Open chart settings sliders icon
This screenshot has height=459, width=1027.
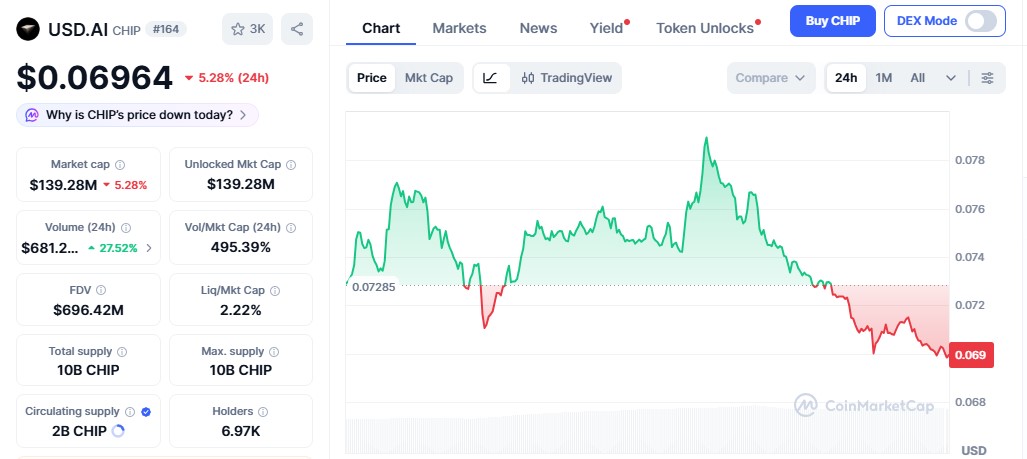pyautogui.click(x=987, y=78)
